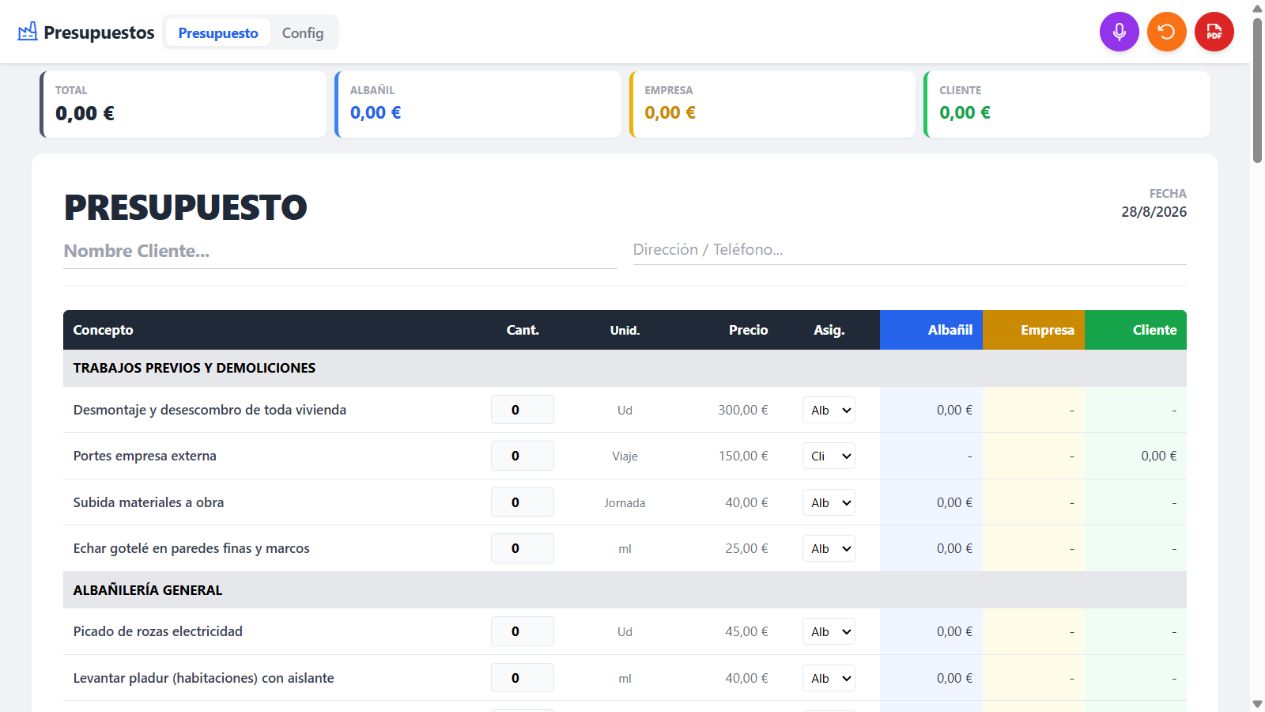Click the orange Empresa column header
Screen dimensions: 1265x712
pyautogui.click(x=1034, y=330)
